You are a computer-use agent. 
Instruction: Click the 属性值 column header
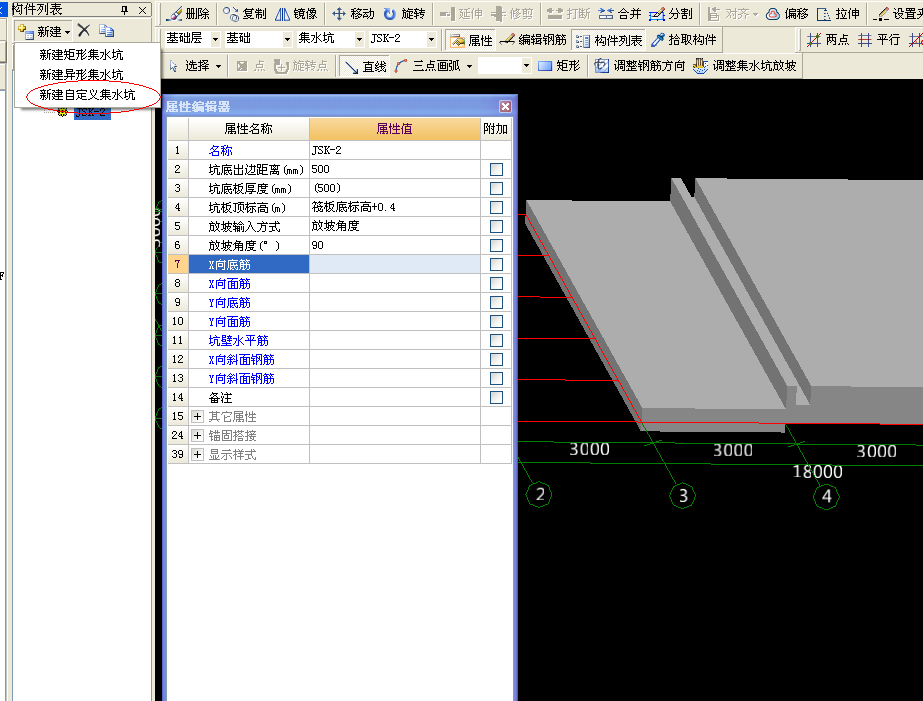pyautogui.click(x=394, y=129)
